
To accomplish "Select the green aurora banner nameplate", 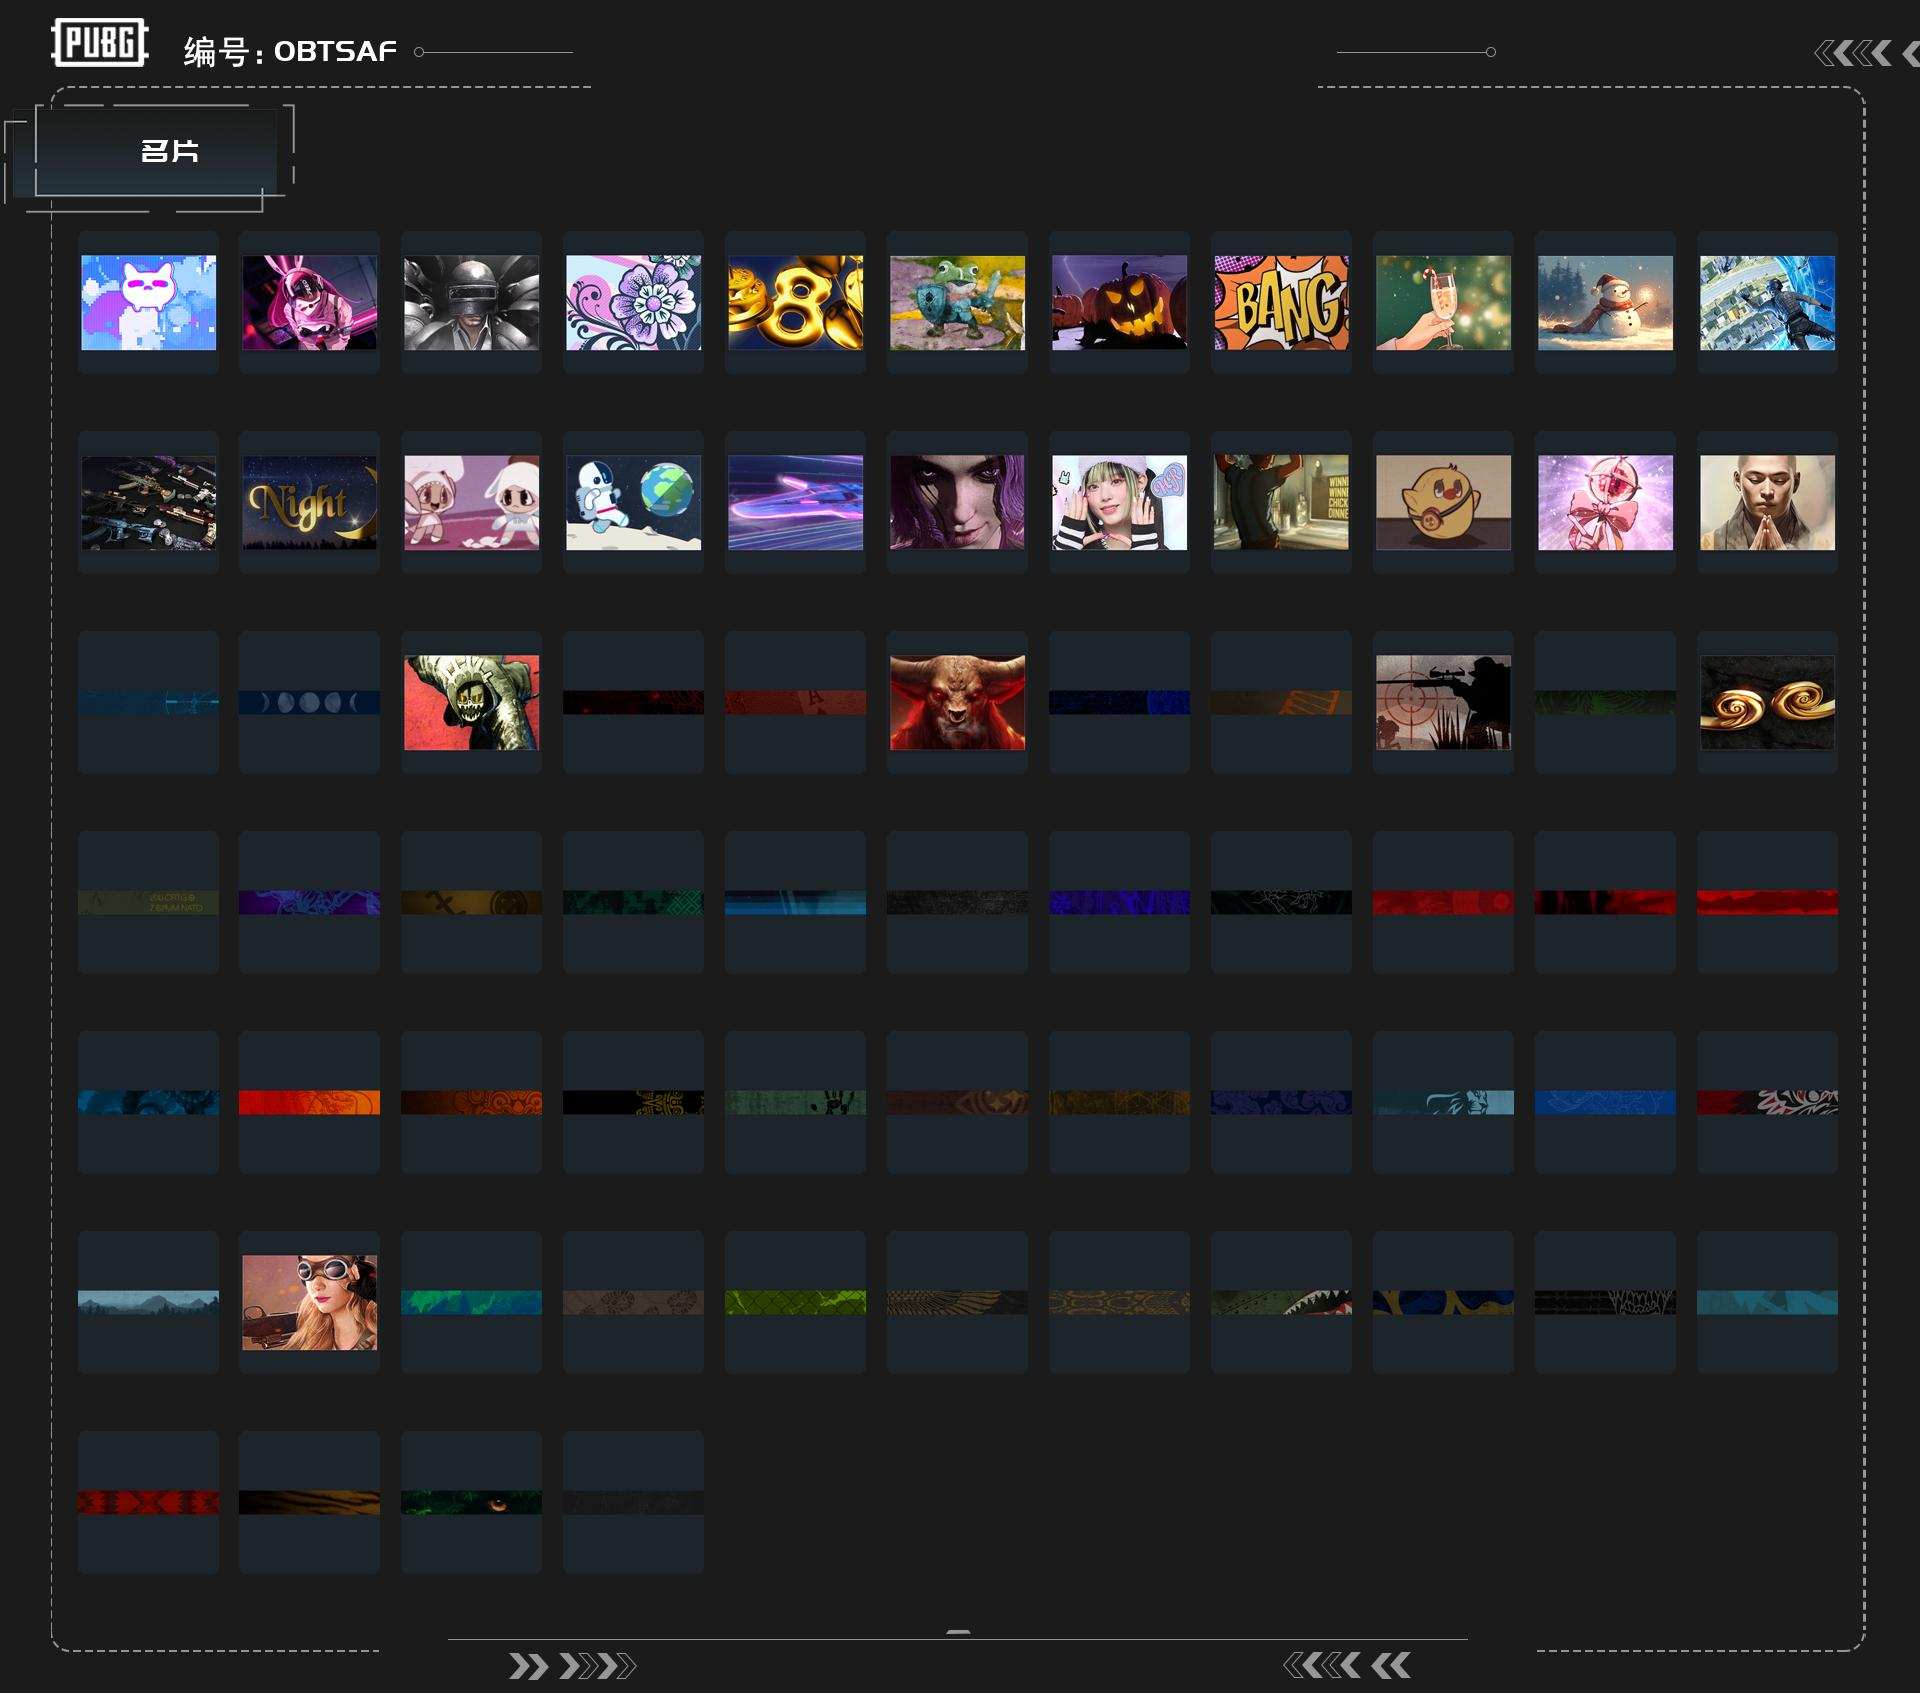I will 472,1303.
